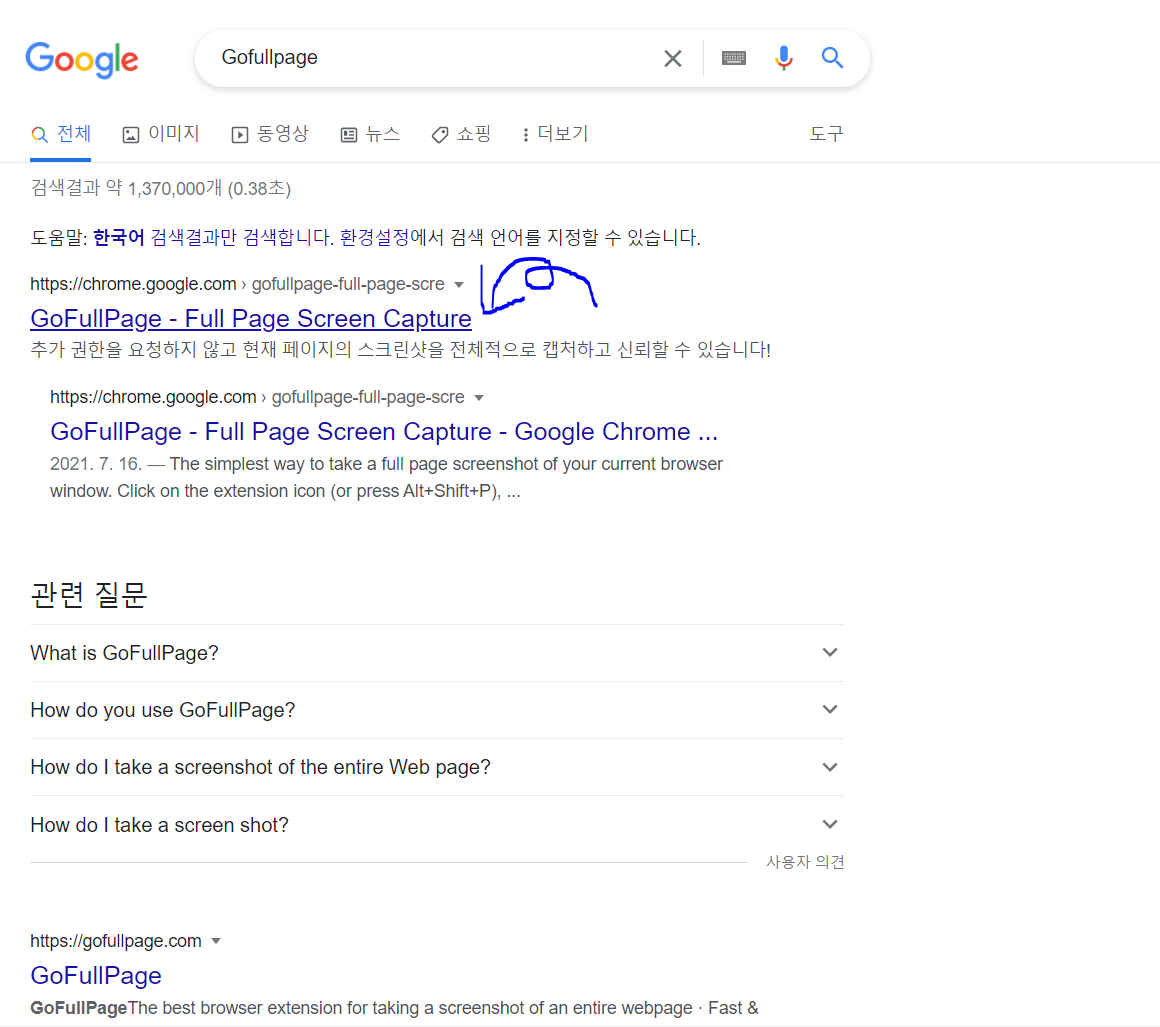Click the https://gofullpage.com URL text
The width and height of the screenshot is (1160, 1027).
click(116, 941)
